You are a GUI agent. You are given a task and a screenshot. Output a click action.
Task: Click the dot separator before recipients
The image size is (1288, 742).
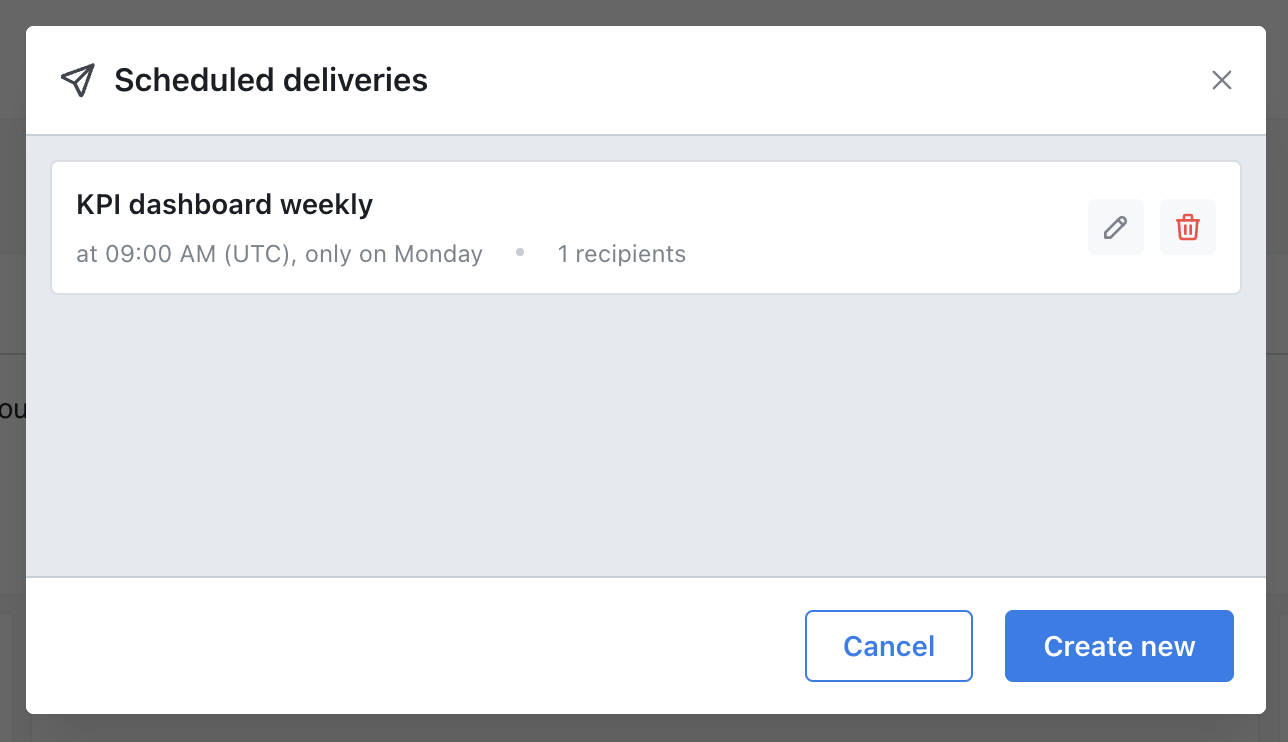pyautogui.click(x=520, y=253)
